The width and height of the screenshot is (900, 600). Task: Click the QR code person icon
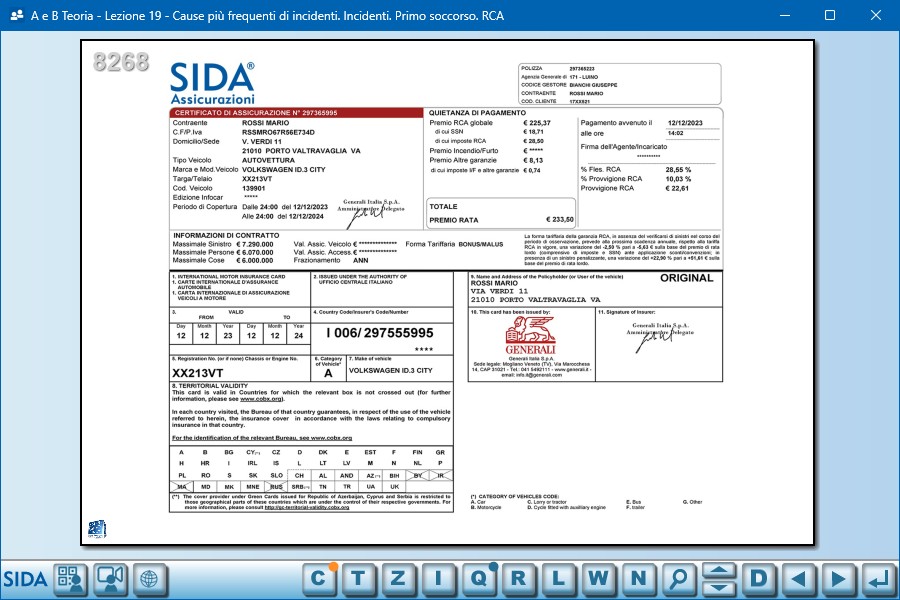(71, 578)
